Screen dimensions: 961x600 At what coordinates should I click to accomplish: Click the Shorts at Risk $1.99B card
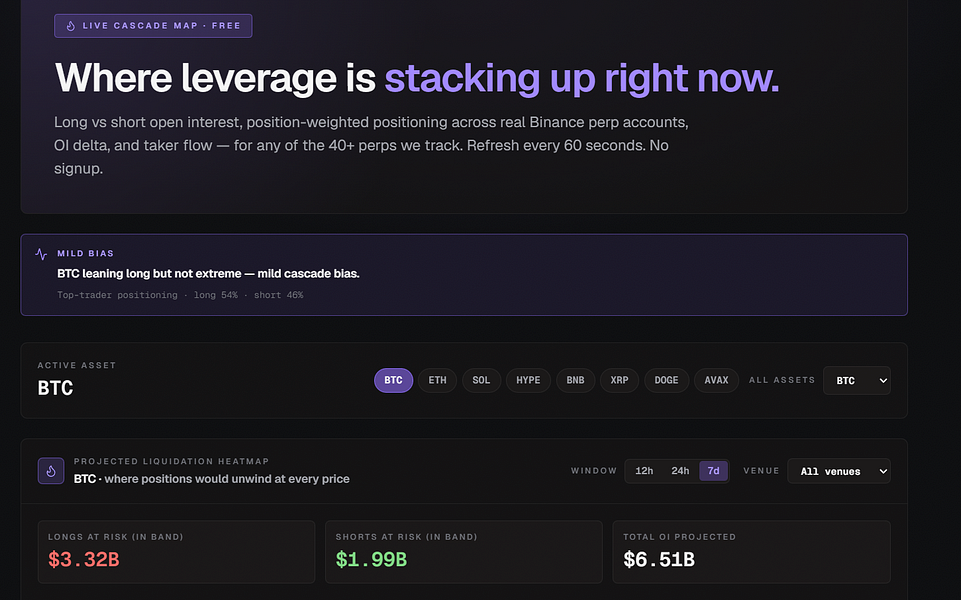coord(464,552)
